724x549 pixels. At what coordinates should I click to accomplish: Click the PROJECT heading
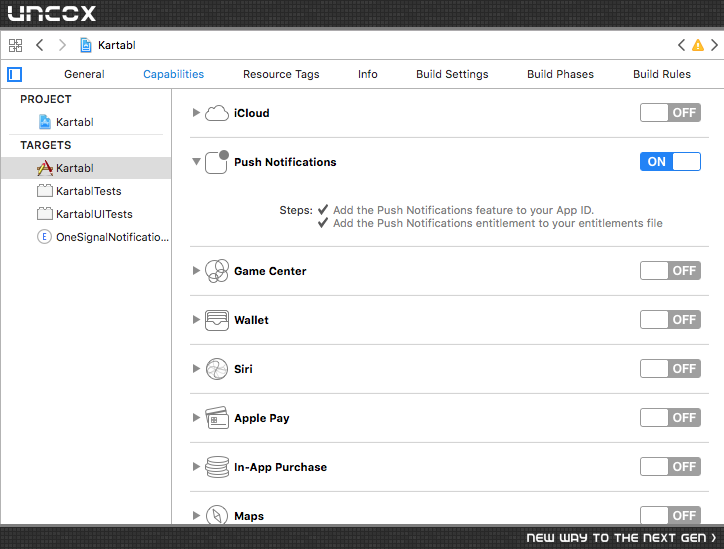click(46, 99)
